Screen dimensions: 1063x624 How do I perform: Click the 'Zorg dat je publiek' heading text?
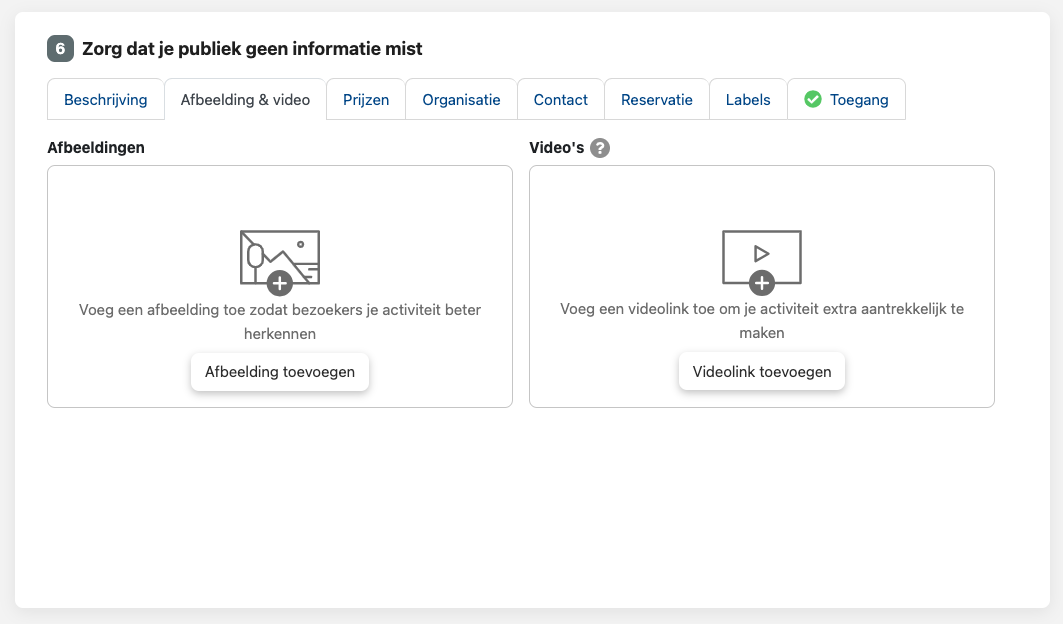(x=252, y=48)
